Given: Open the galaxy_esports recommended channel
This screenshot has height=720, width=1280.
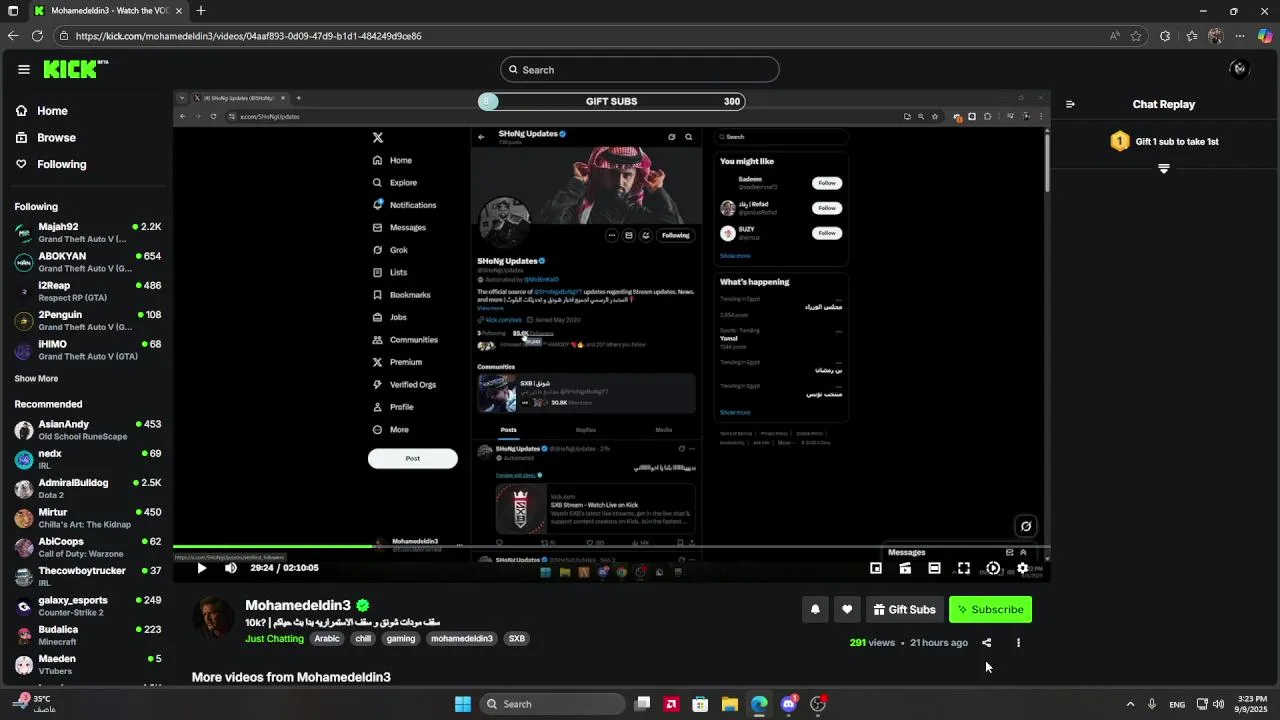Looking at the screenshot, I should (87, 606).
